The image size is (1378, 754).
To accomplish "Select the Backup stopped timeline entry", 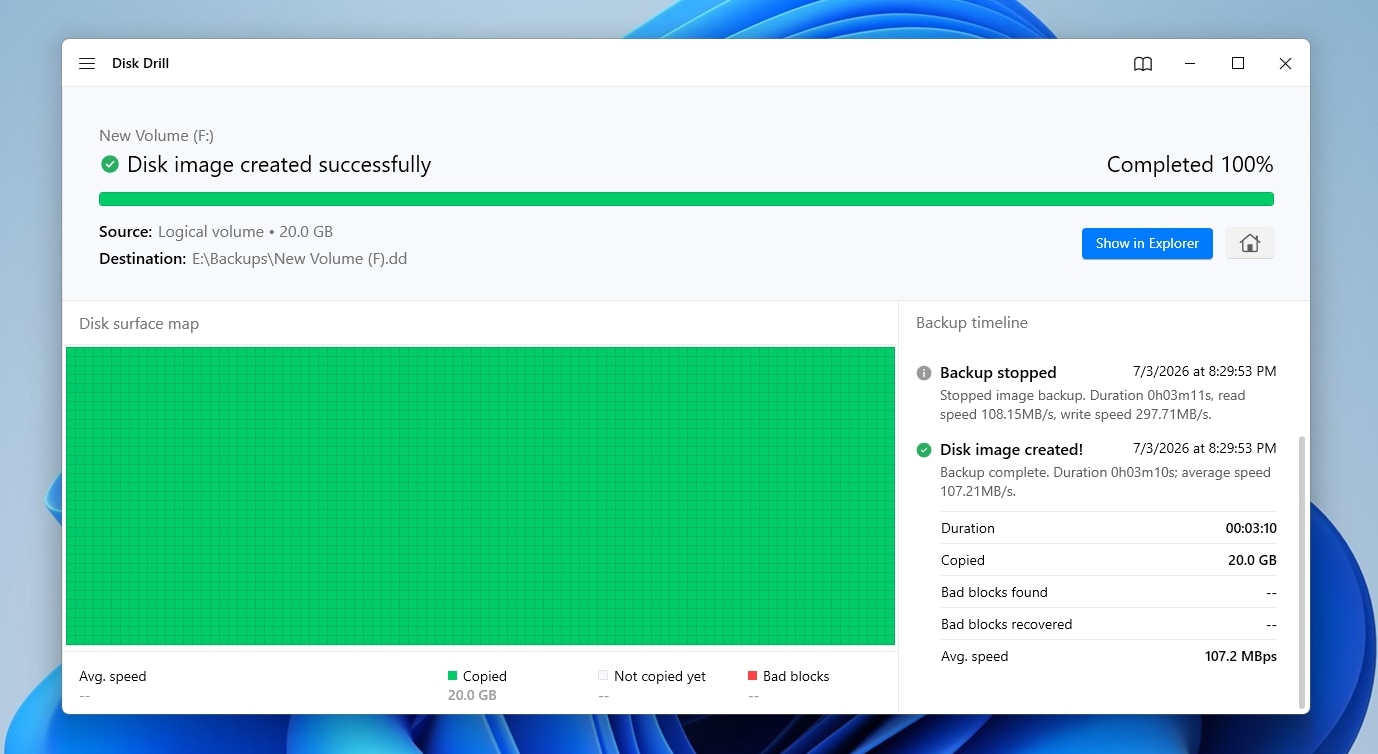I will coord(1096,392).
